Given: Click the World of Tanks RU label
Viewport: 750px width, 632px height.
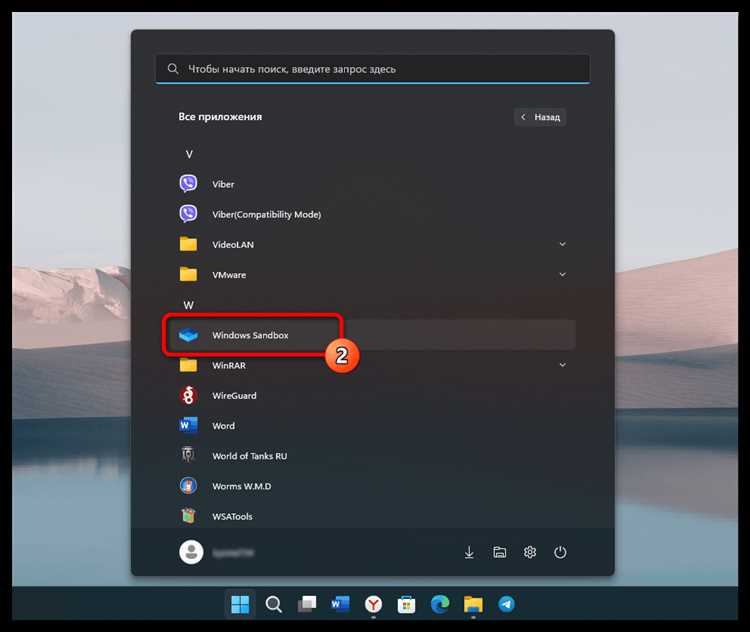Looking at the screenshot, I should 250,456.
